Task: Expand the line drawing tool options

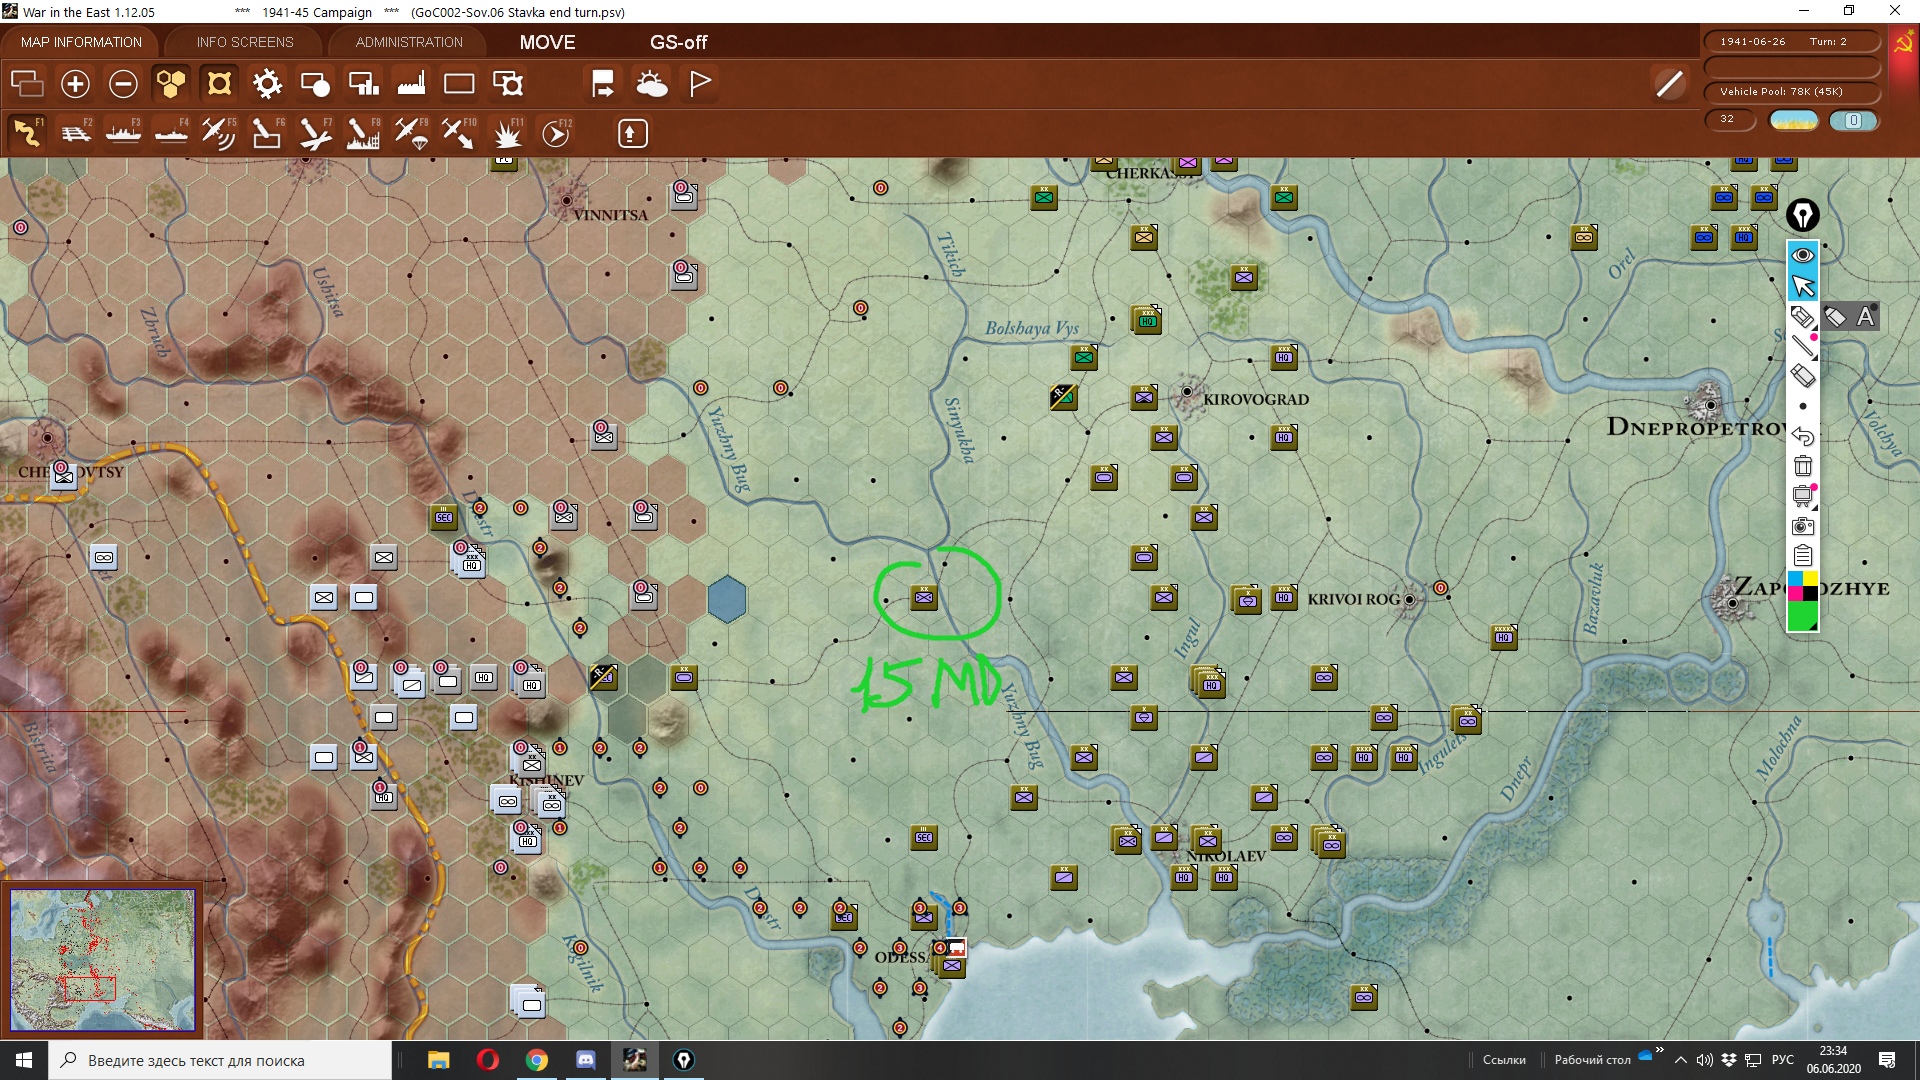Action: [x=1803, y=347]
